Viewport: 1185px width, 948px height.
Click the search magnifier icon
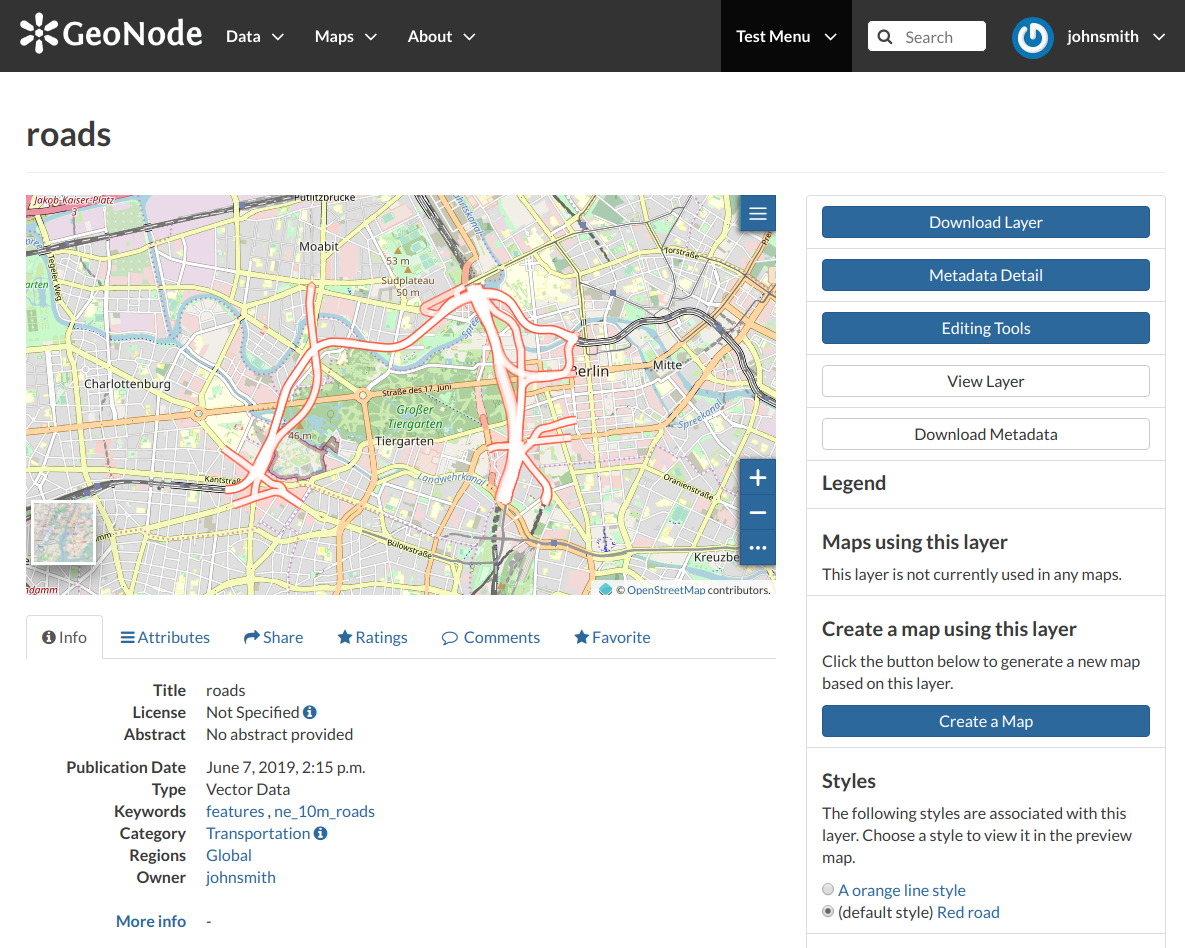[885, 37]
